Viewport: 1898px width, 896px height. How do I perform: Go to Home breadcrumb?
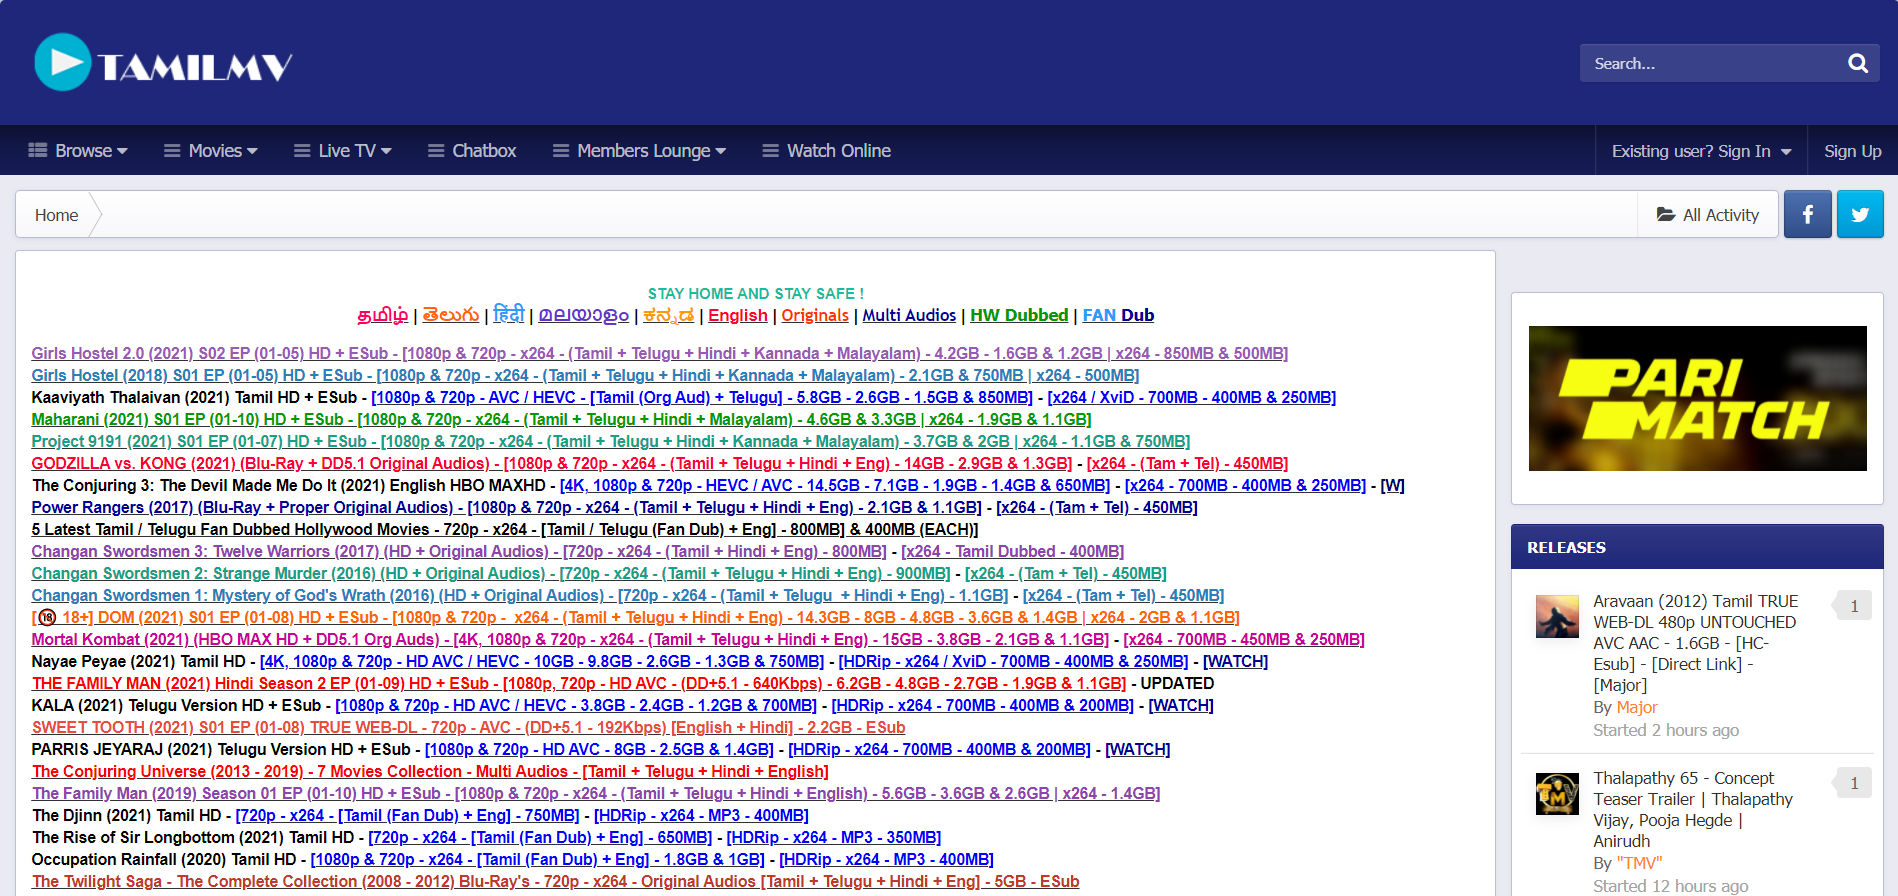click(56, 215)
